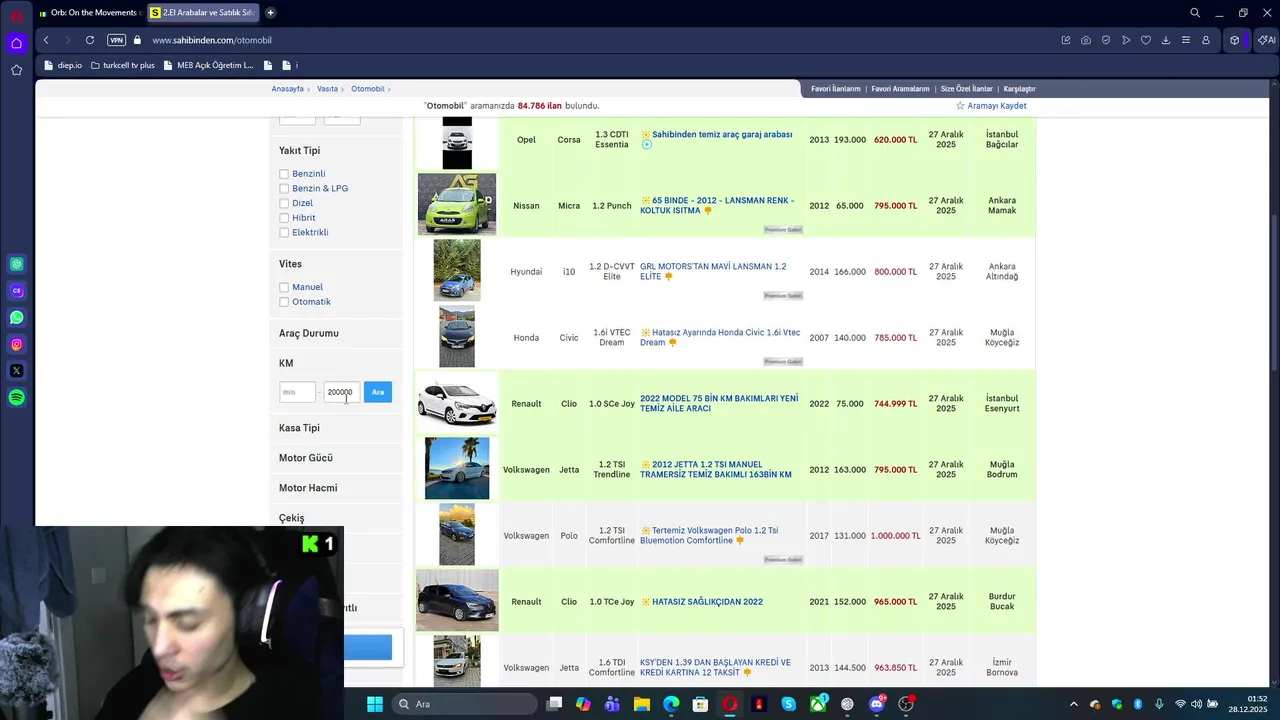Check the Otomatik transmission checkbox
This screenshot has width=1280, height=720.
(284, 302)
